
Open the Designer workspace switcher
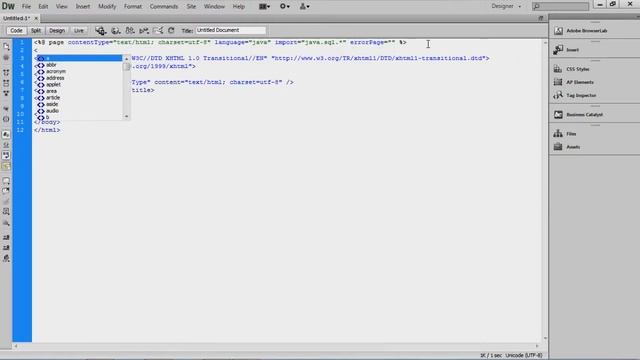[x=506, y=7]
